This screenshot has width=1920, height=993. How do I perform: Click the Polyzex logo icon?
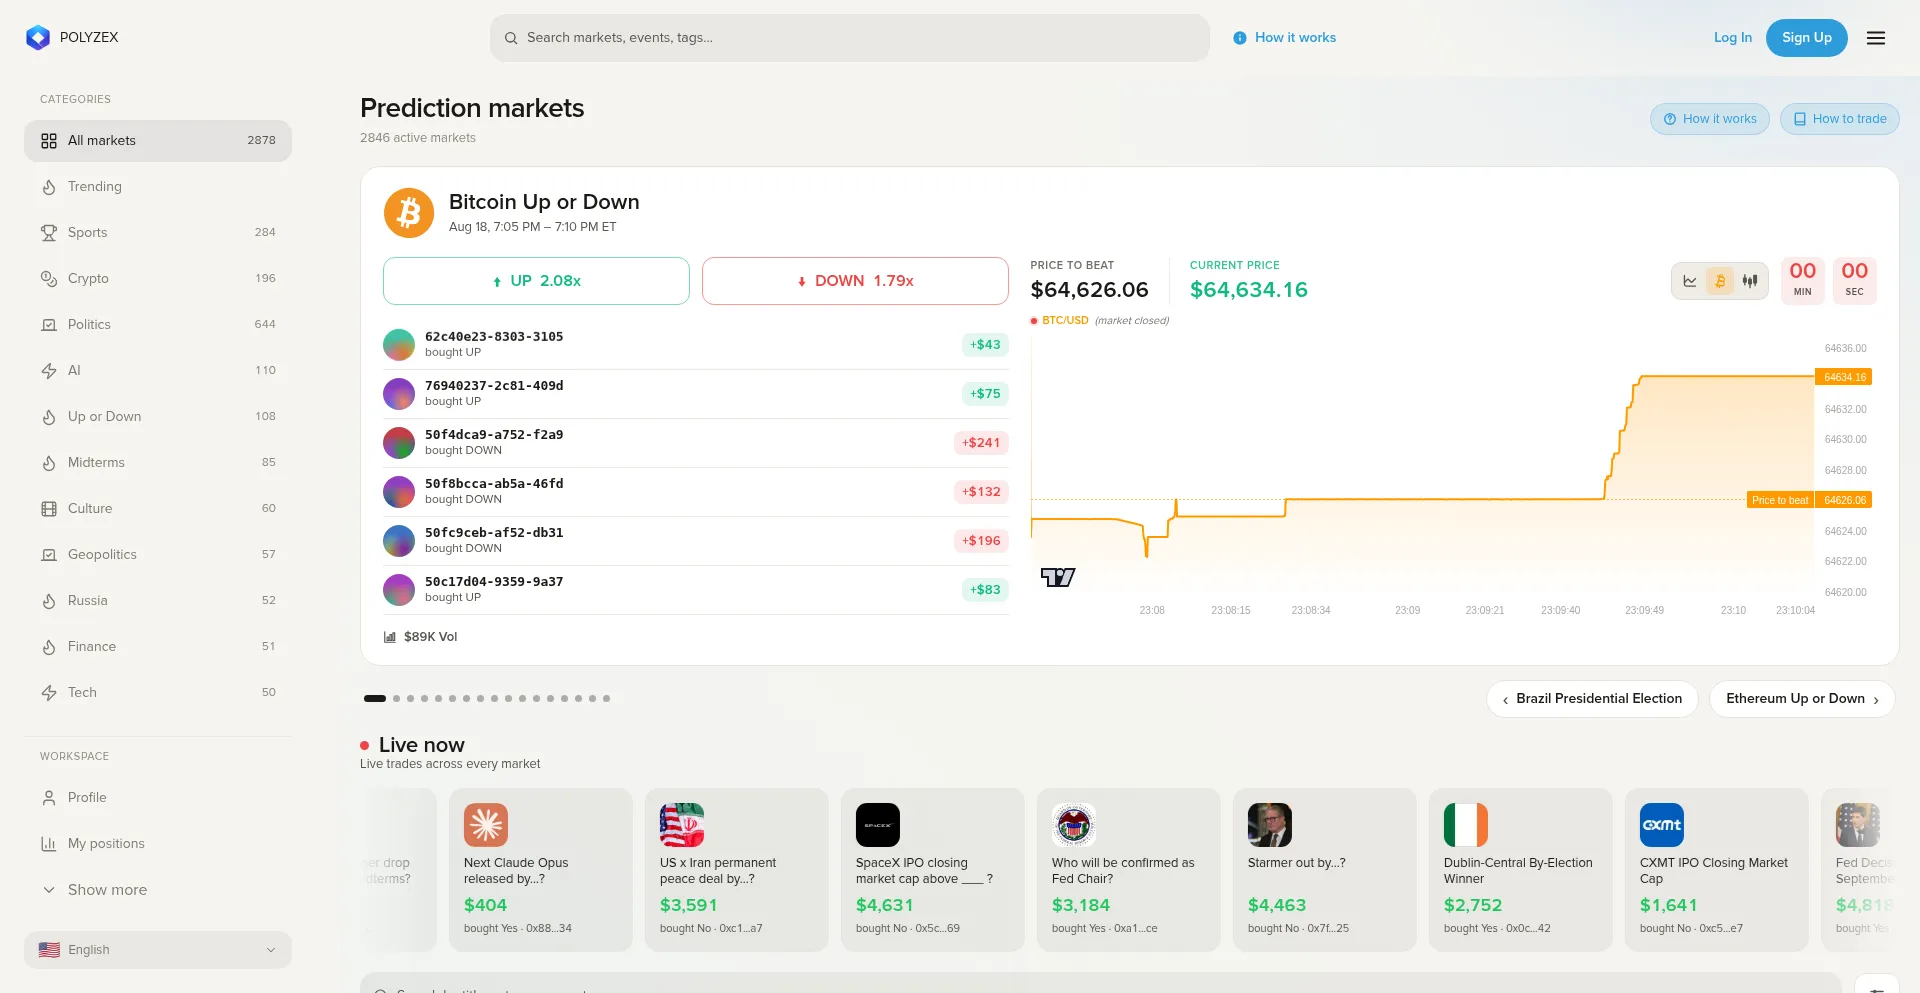pos(38,38)
